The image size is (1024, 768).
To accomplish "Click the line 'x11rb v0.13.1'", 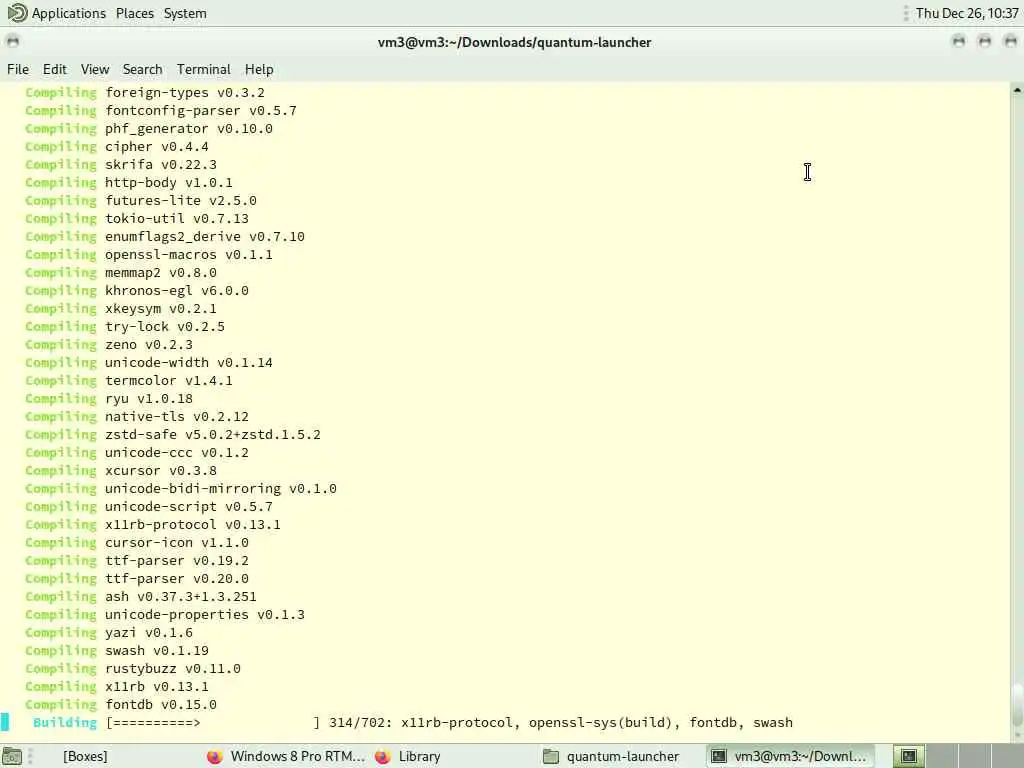I will (157, 687).
